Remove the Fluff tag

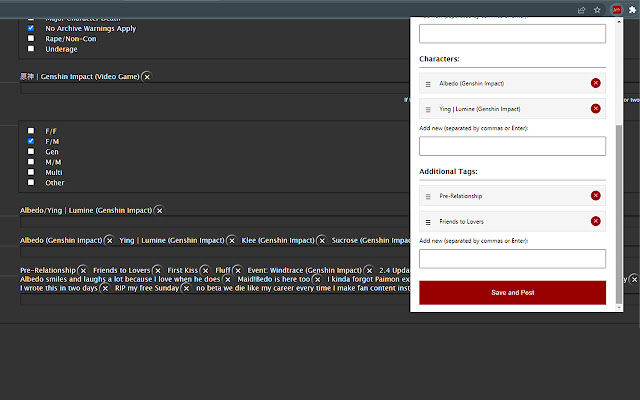tap(238, 270)
